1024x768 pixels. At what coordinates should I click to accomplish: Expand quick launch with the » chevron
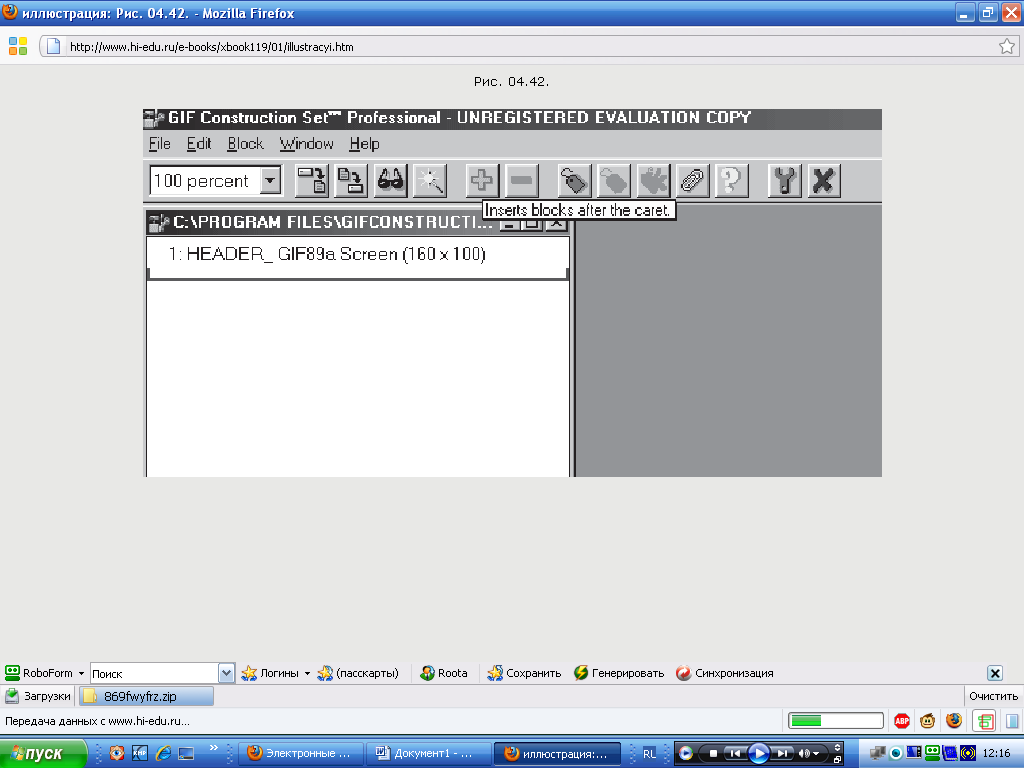(x=213, y=748)
